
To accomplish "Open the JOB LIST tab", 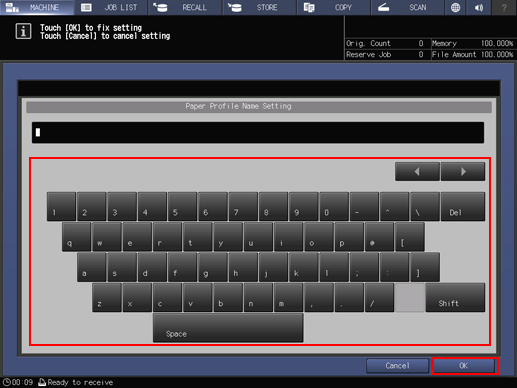I will [111, 7].
